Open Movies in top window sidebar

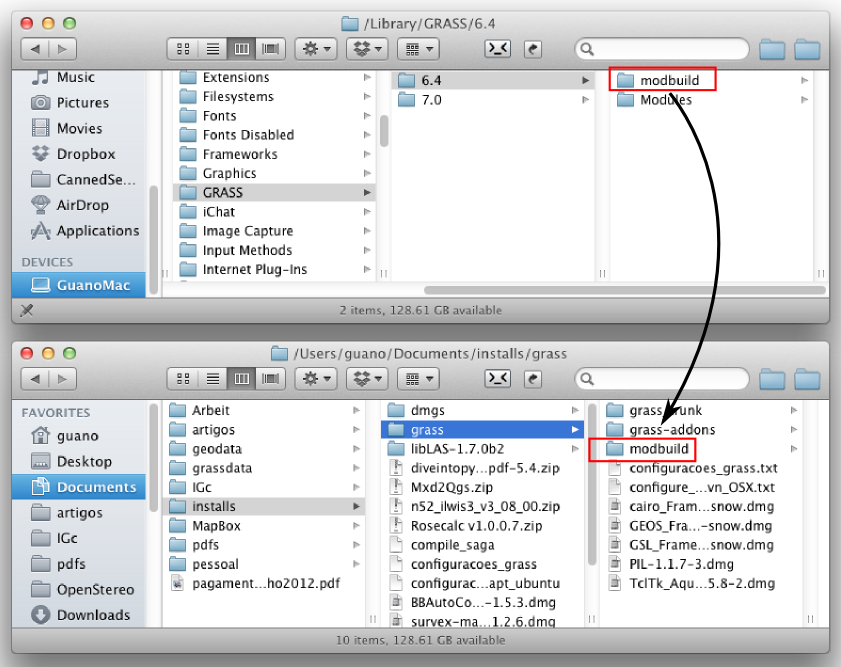pos(79,128)
